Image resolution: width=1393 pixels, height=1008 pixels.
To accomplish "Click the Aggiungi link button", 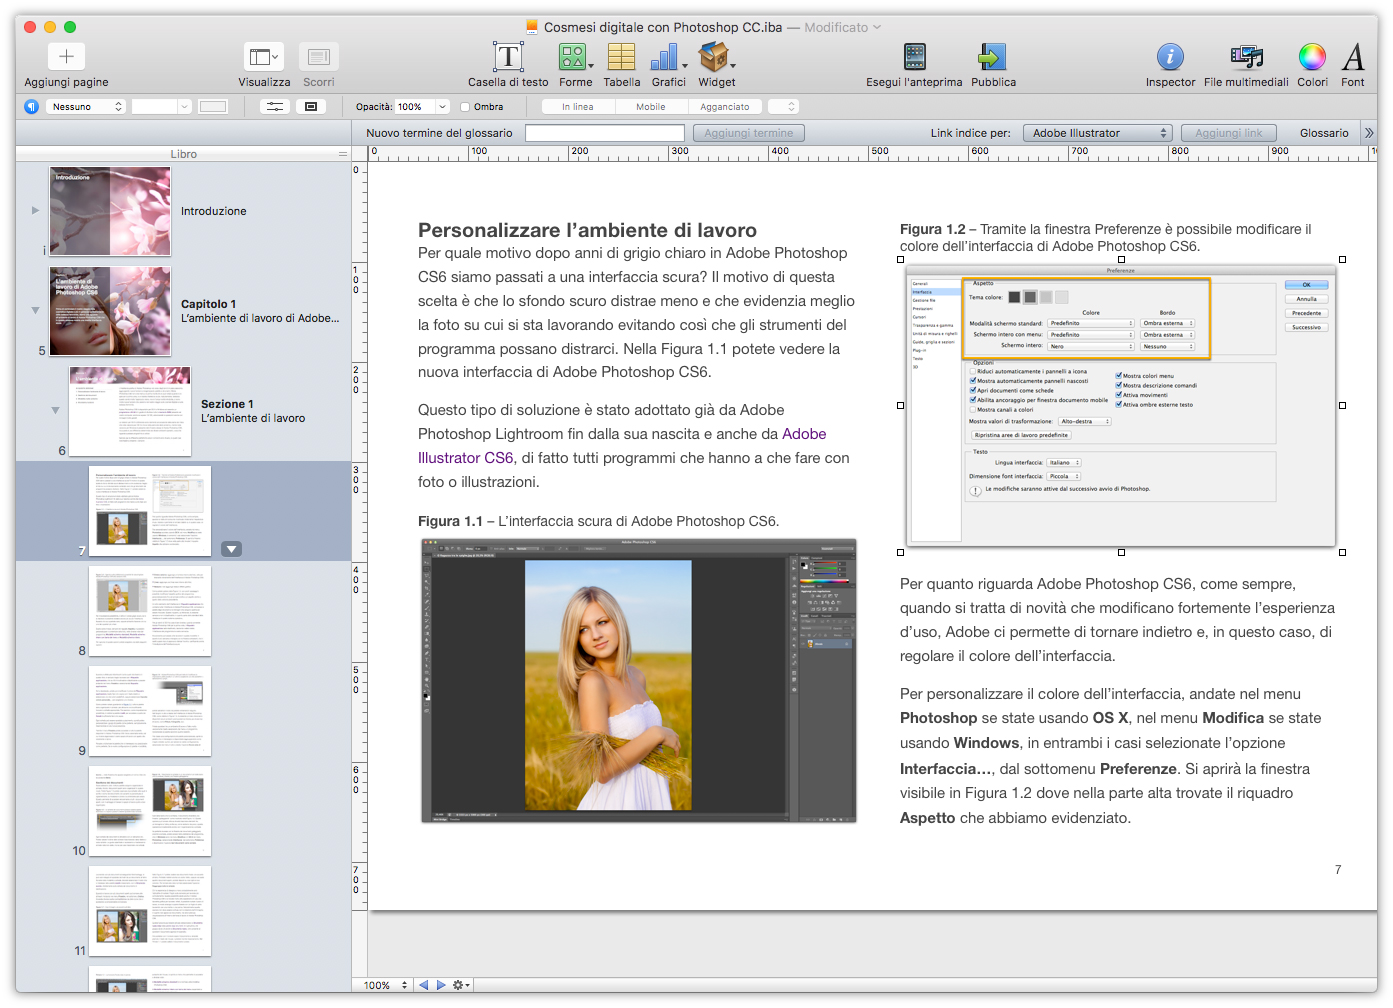I will click(1229, 133).
